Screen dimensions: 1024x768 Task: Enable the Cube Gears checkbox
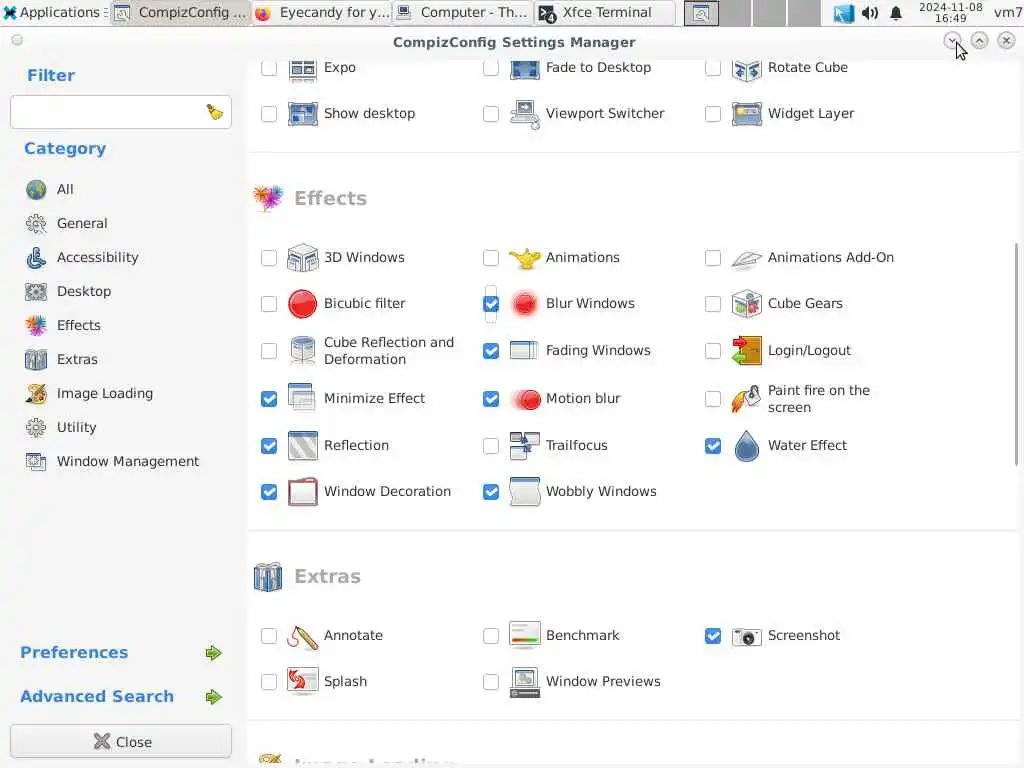tap(713, 304)
